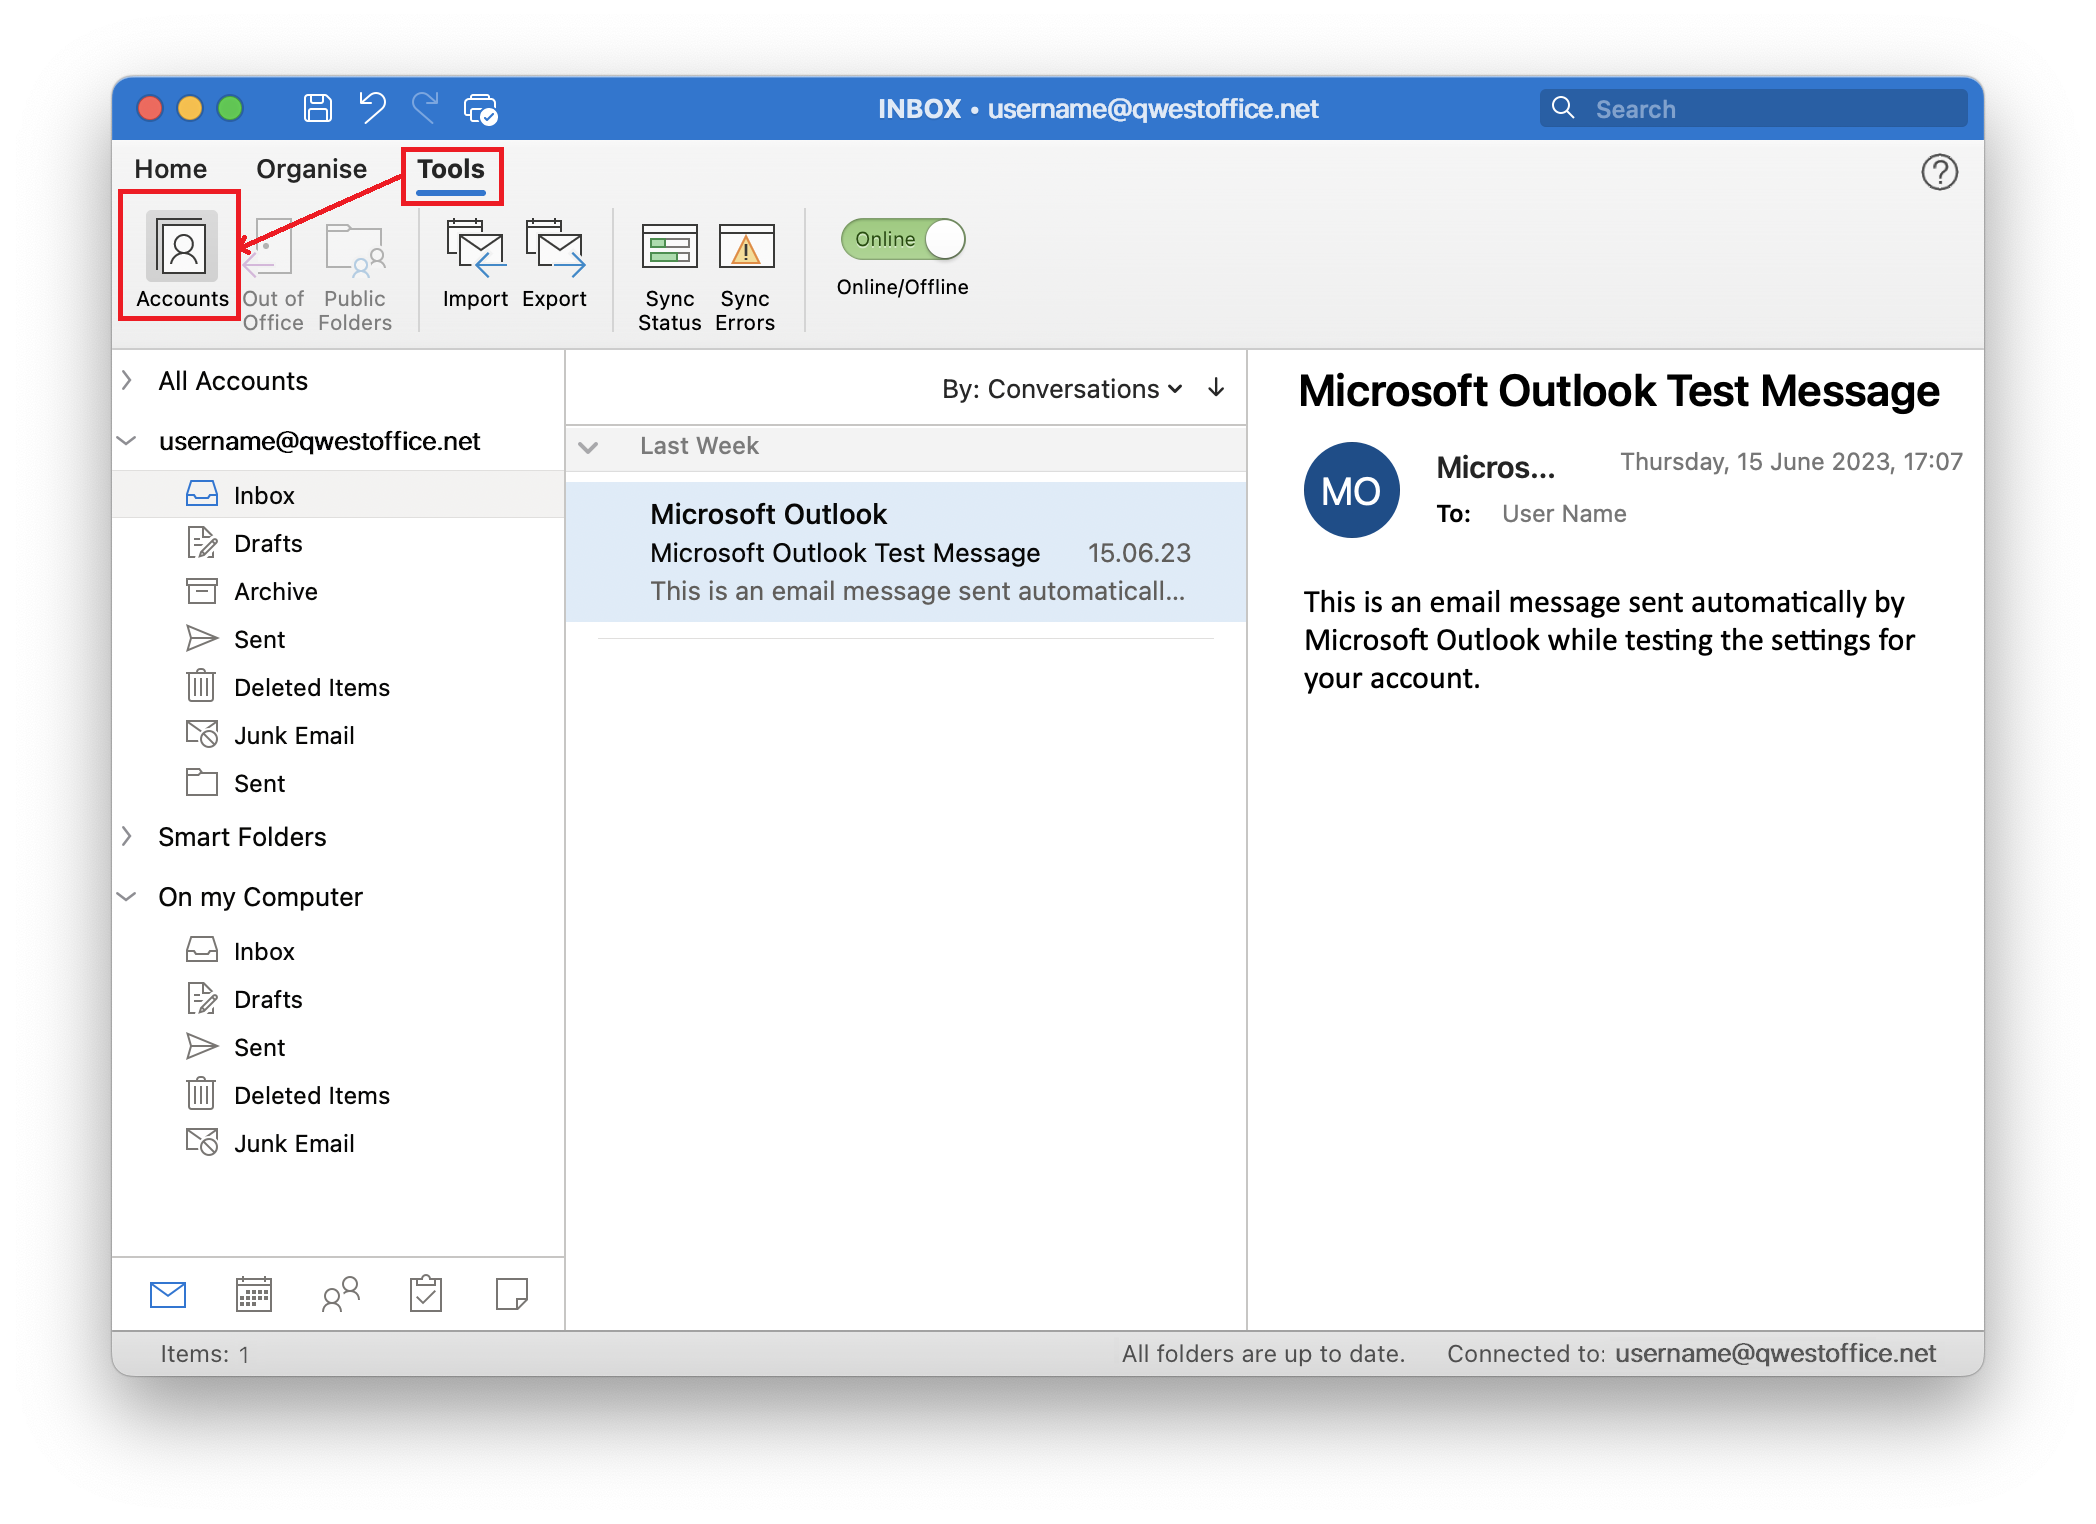Switch to the Home tab
Image resolution: width=2096 pixels, height=1524 pixels.
(x=171, y=169)
